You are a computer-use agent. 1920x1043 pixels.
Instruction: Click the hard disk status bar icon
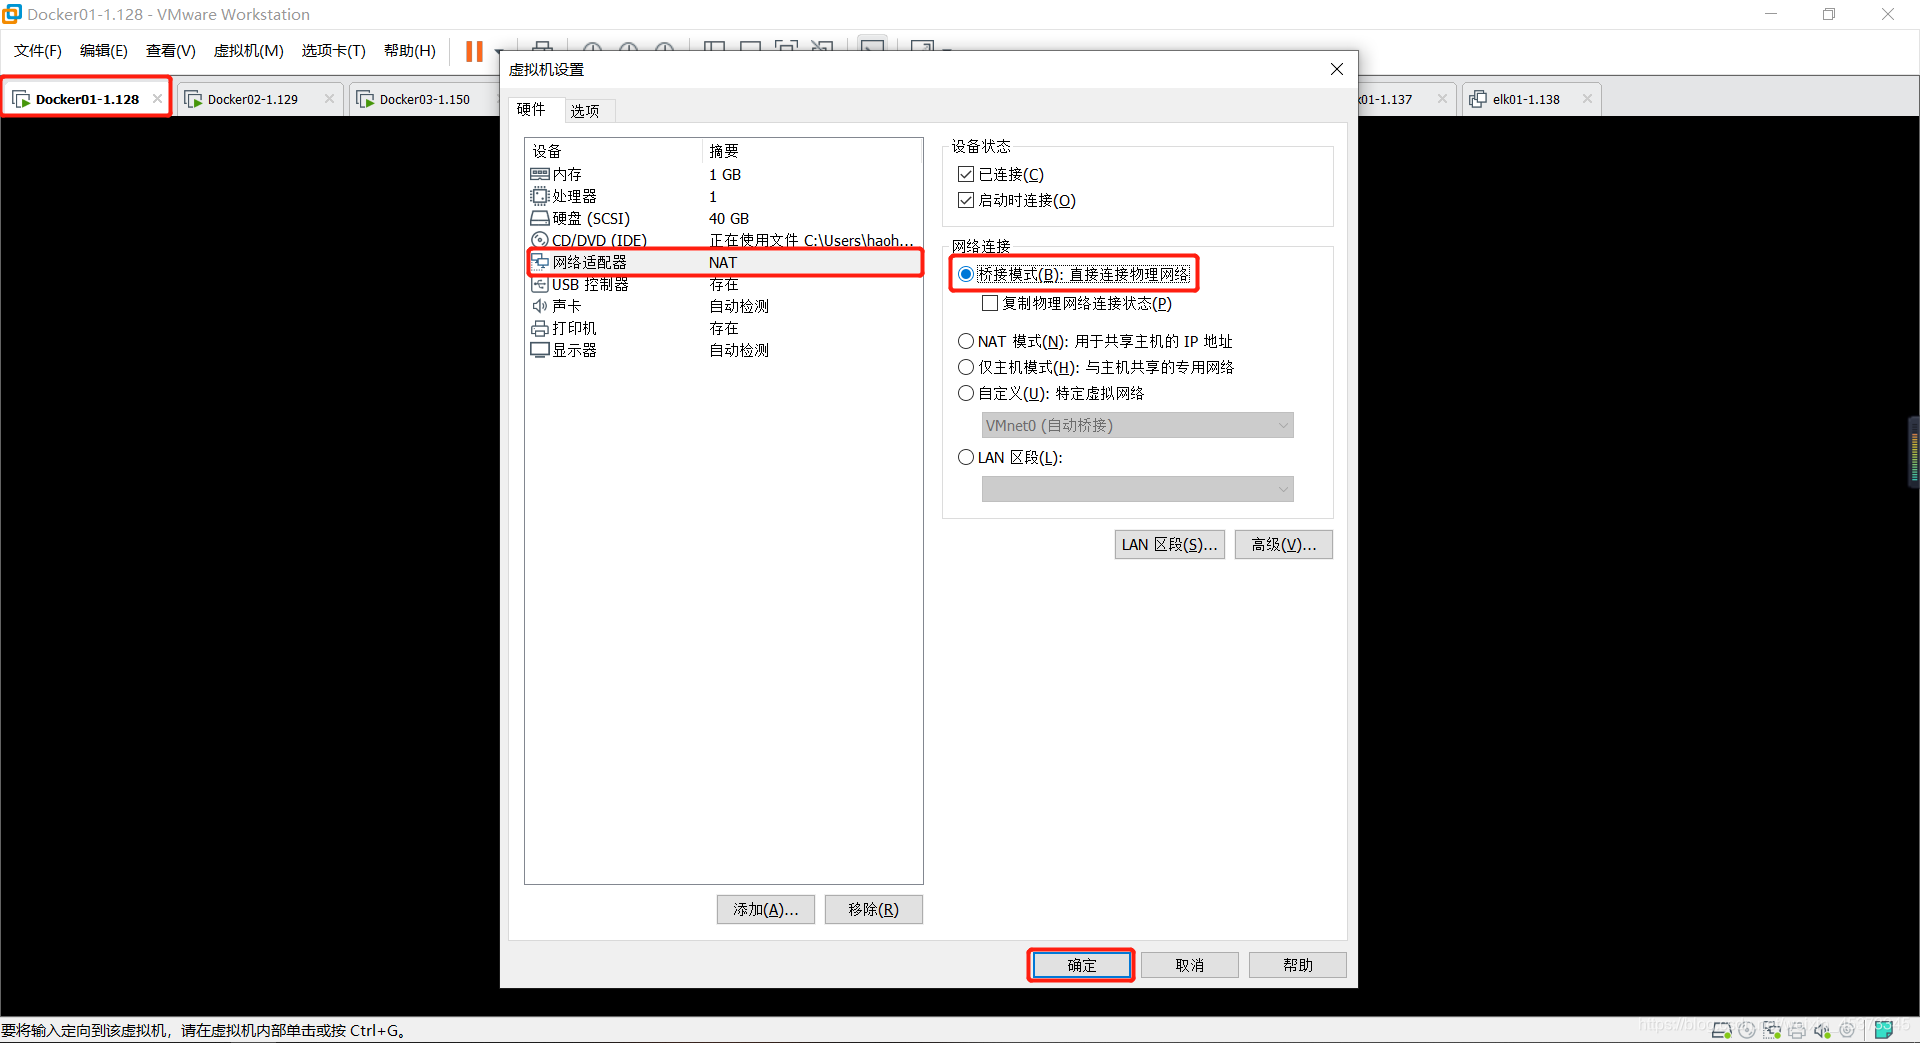click(1722, 1030)
